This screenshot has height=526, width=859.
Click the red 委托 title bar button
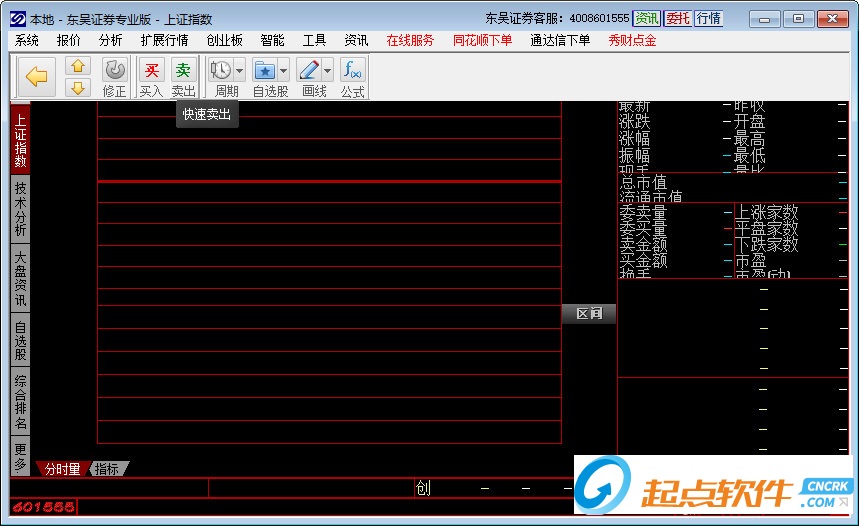pos(678,19)
